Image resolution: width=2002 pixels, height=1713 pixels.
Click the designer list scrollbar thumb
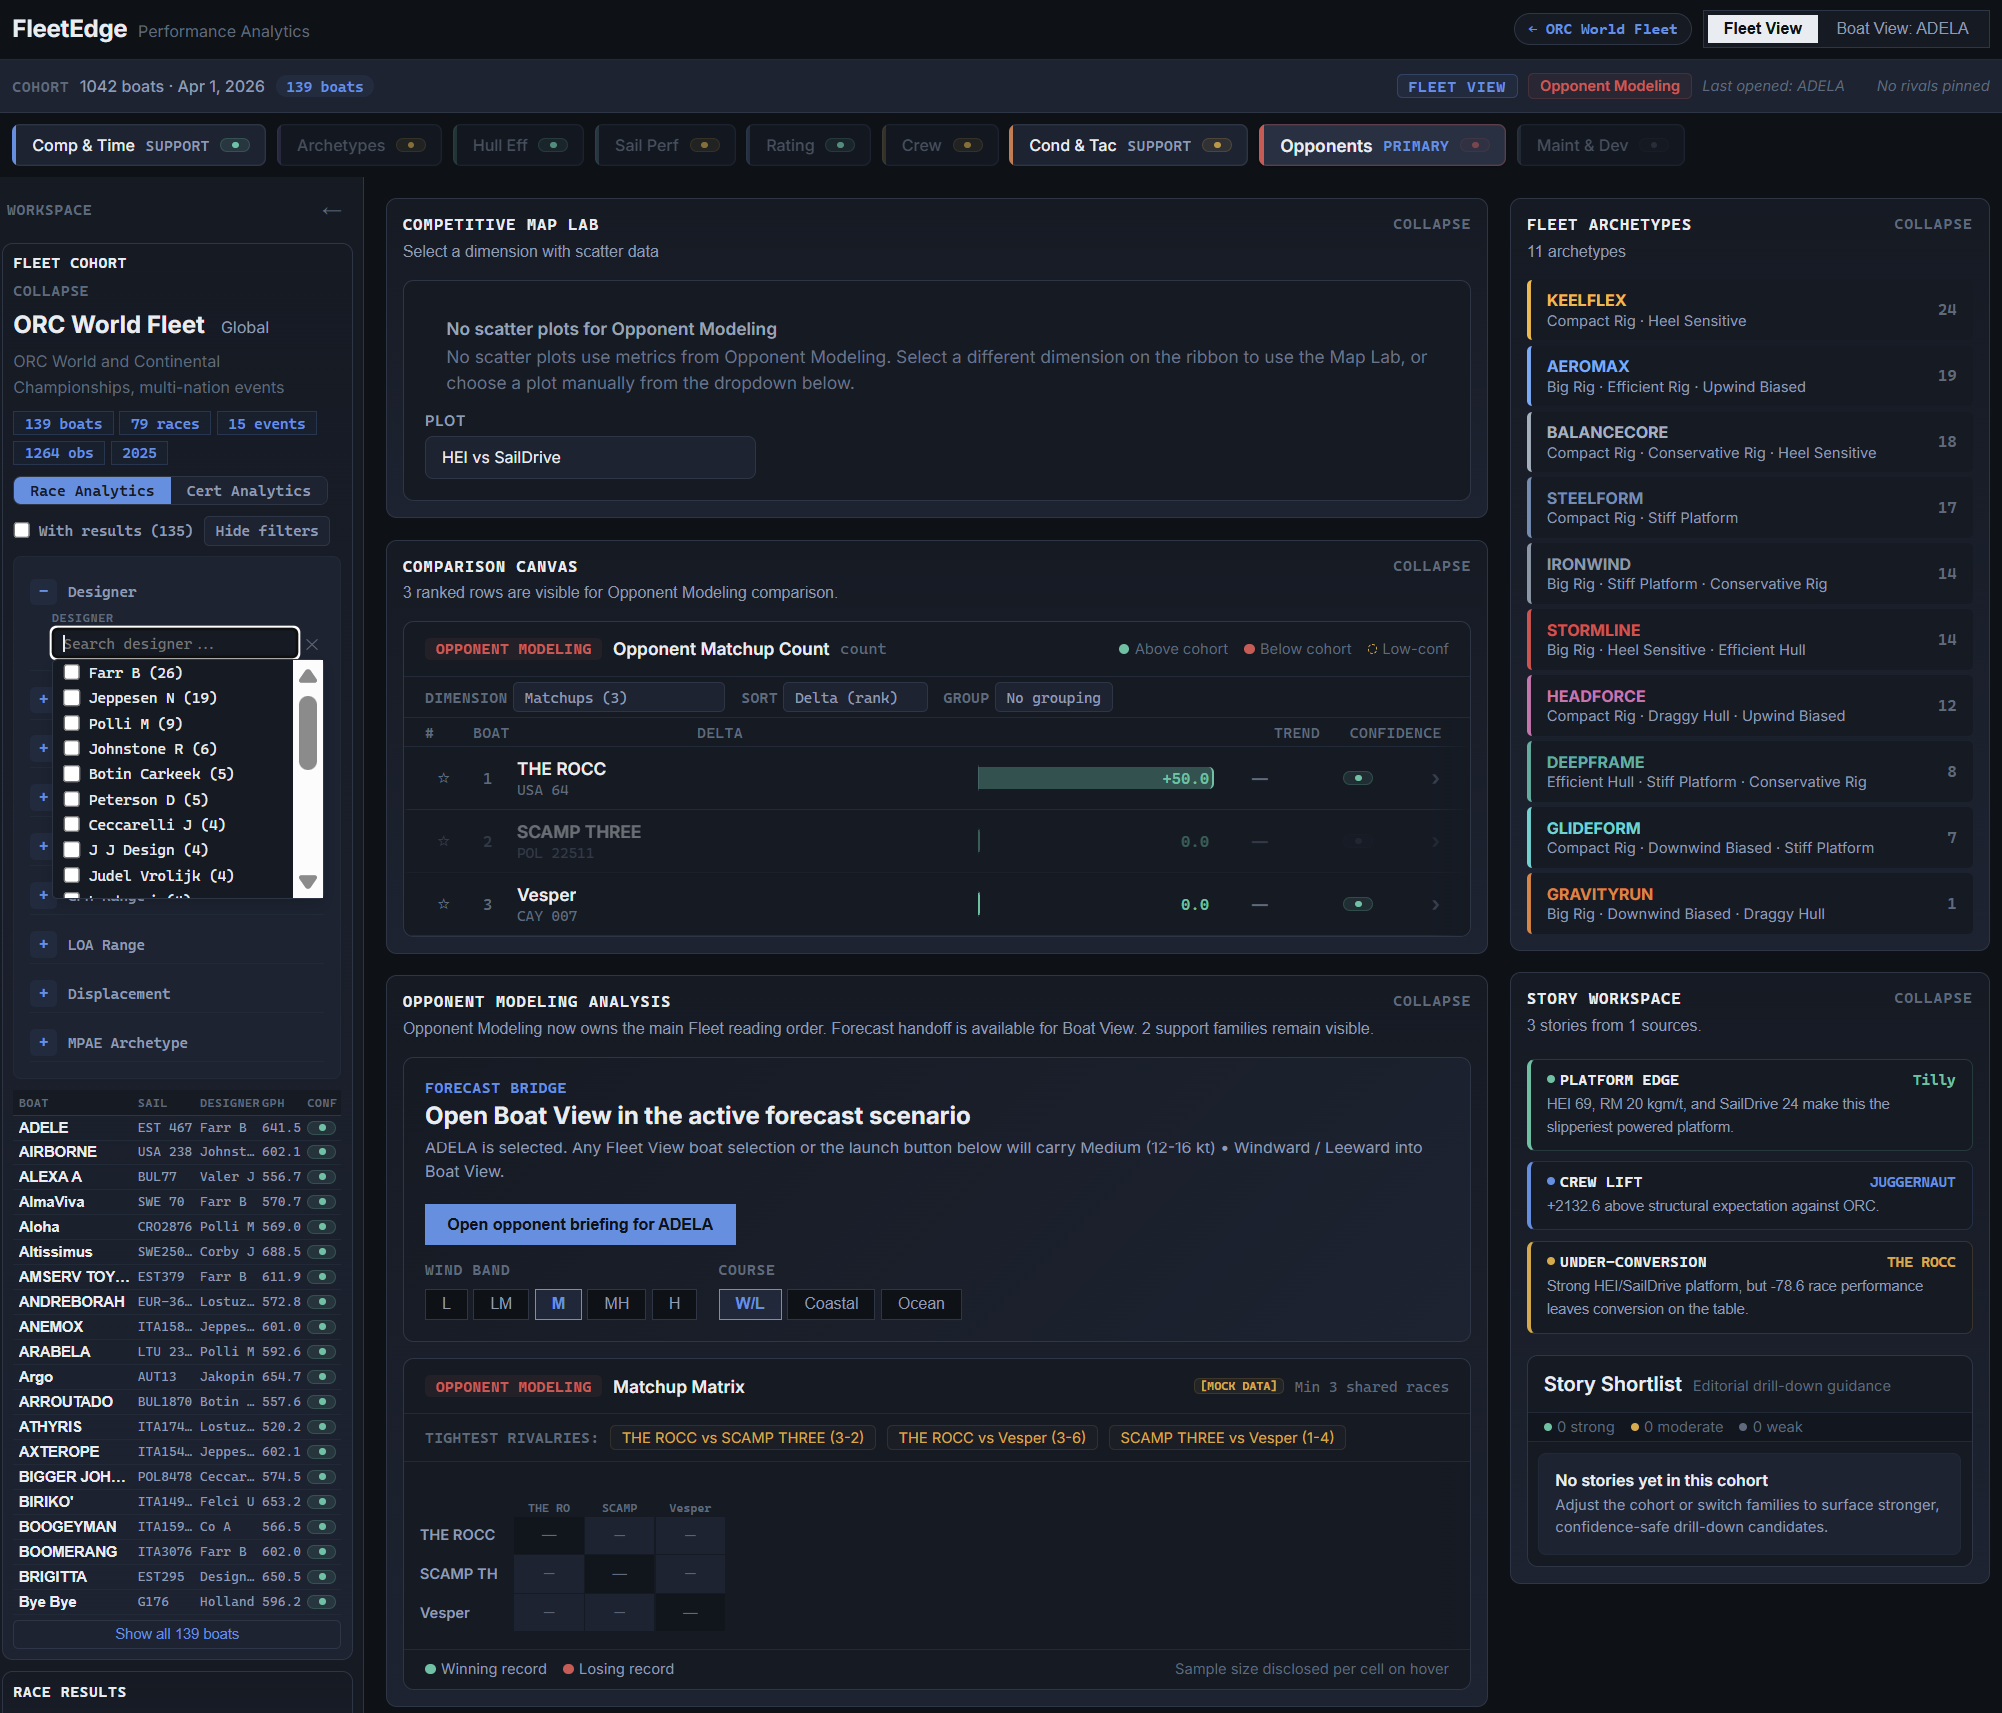[308, 732]
